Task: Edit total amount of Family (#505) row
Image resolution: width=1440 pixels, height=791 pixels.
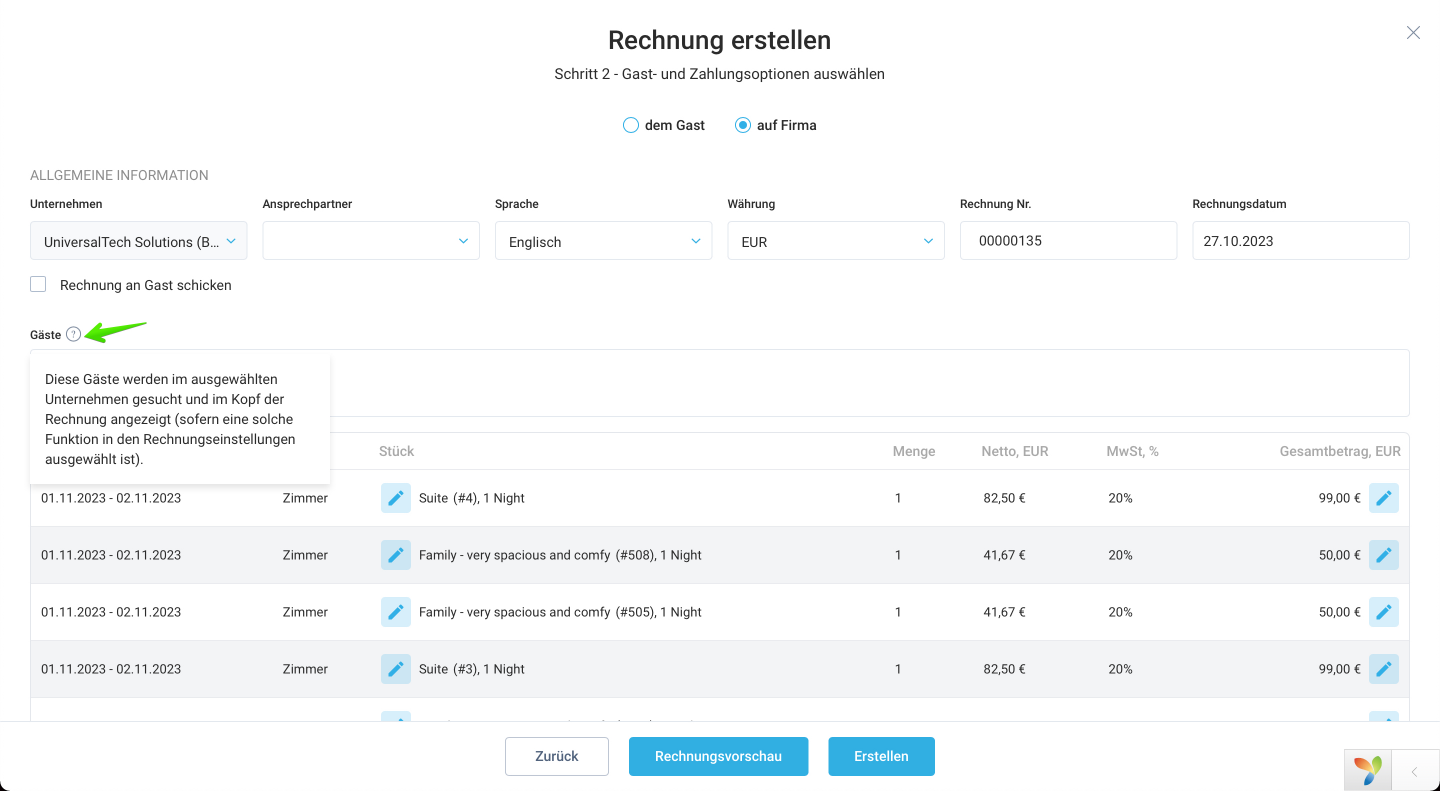Action: (x=1384, y=612)
